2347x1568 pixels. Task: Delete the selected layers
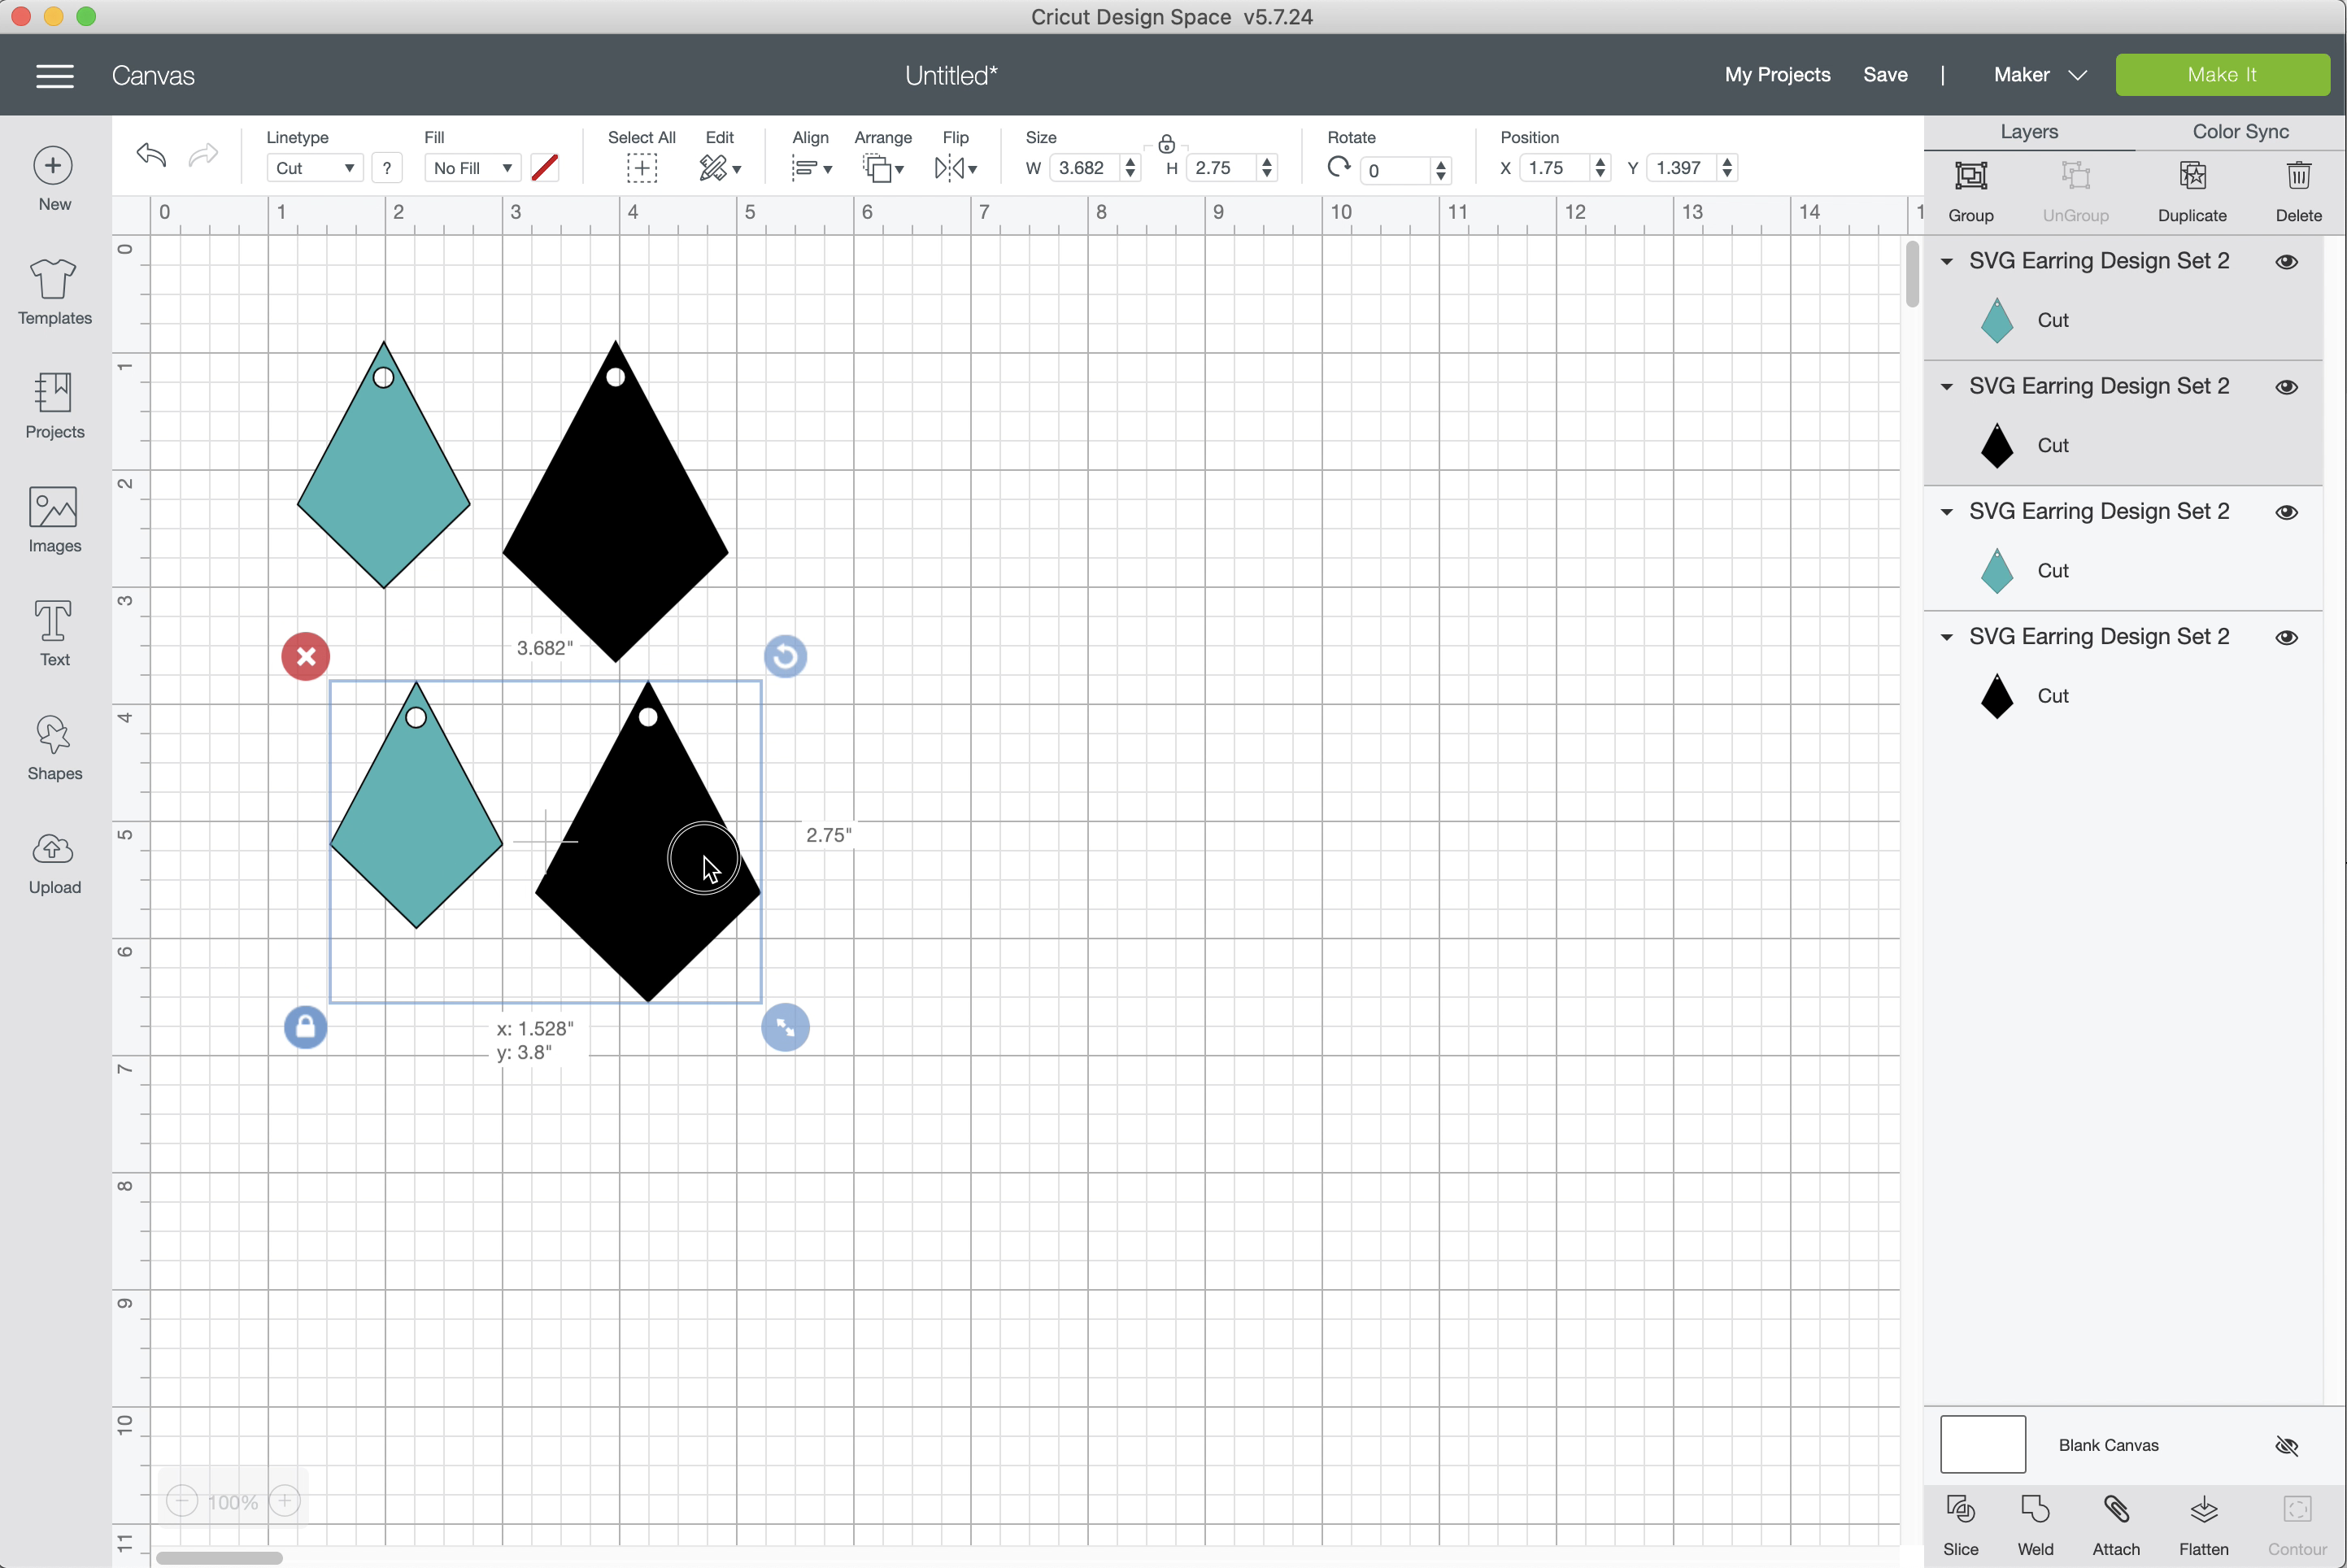[2298, 191]
